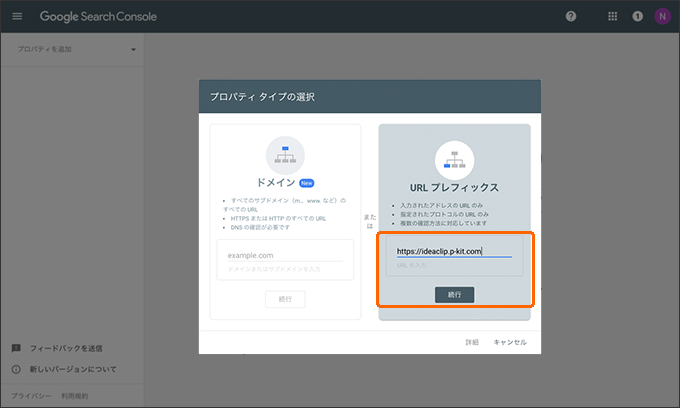Open the プライバシー link
Image resolution: width=680 pixels, height=408 pixels.
(x=31, y=396)
